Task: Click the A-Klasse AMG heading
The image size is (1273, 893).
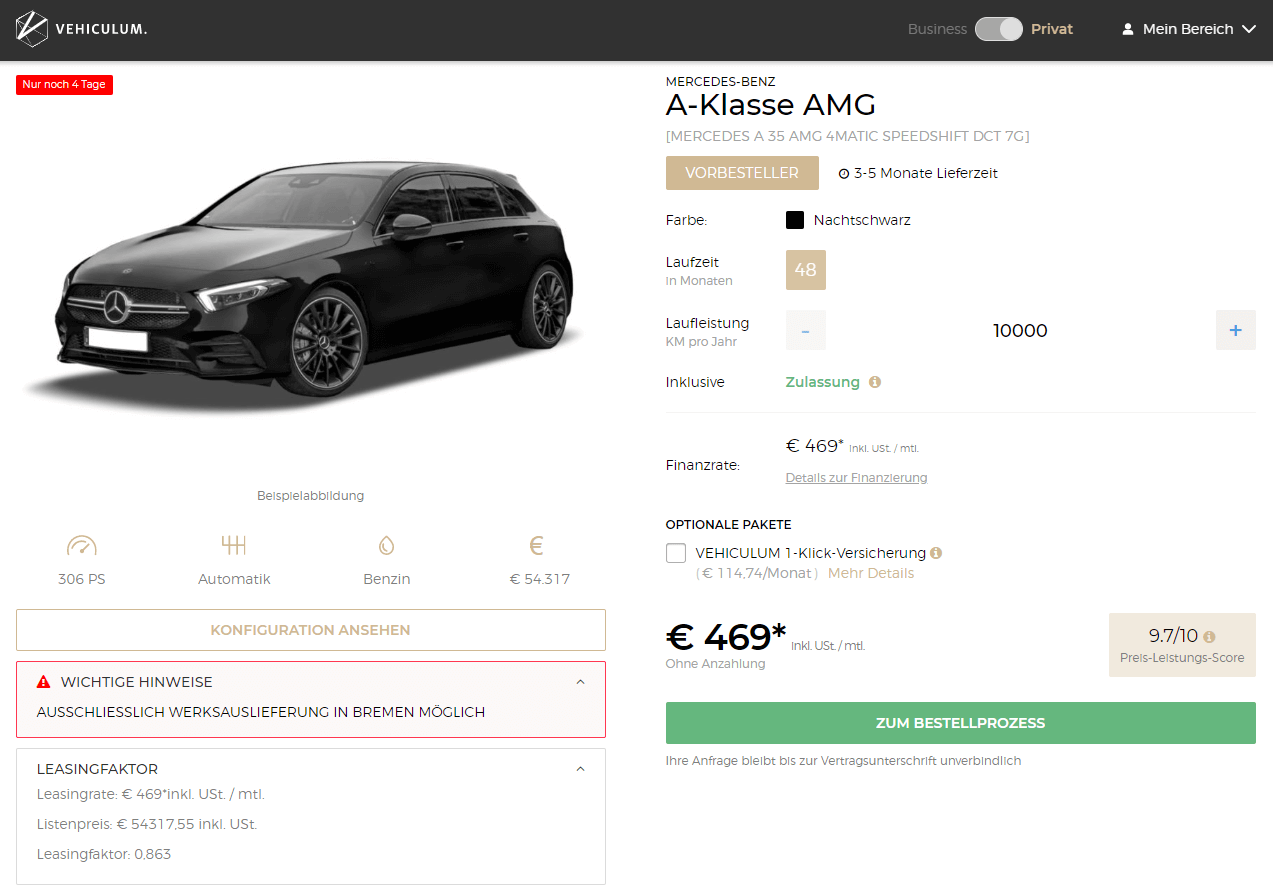Action: pyautogui.click(x=771, y=105)
